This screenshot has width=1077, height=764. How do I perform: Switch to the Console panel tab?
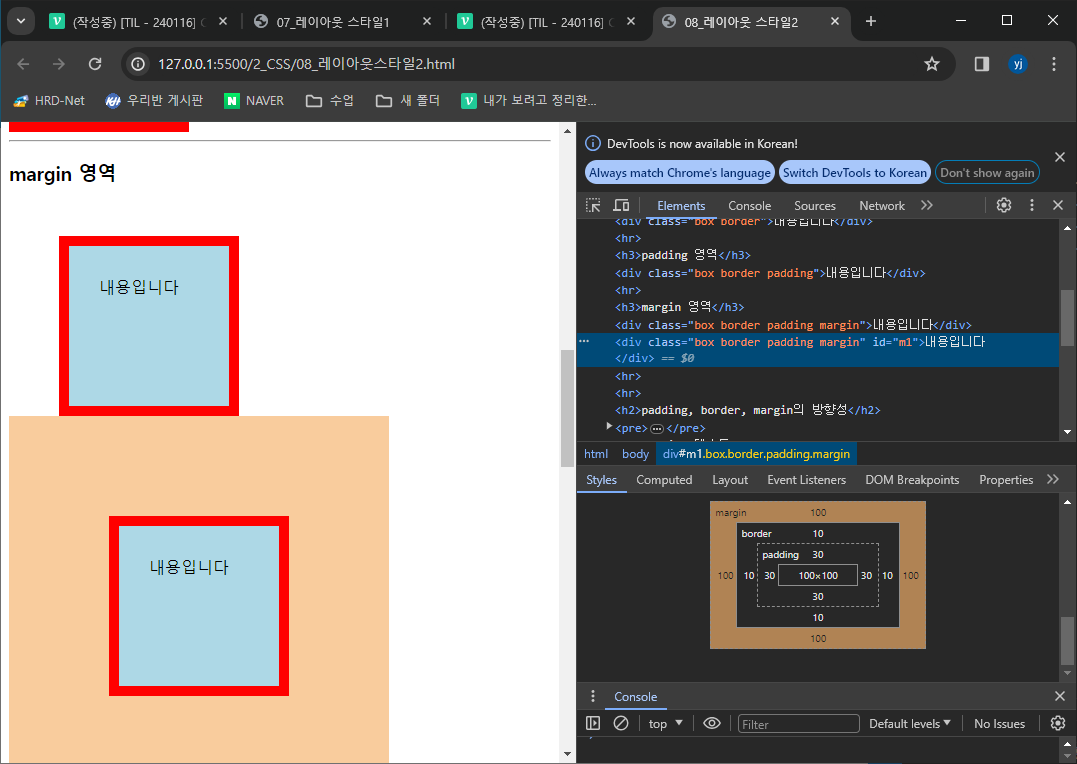(749, 205)
